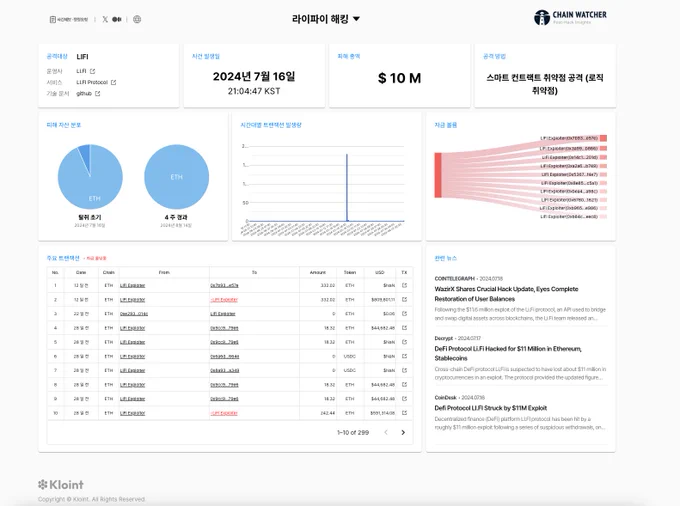The height and width of the screenshot is (506, 680).
Task: Click To address 0x7b93 in row 1
Action: (224, 285)
